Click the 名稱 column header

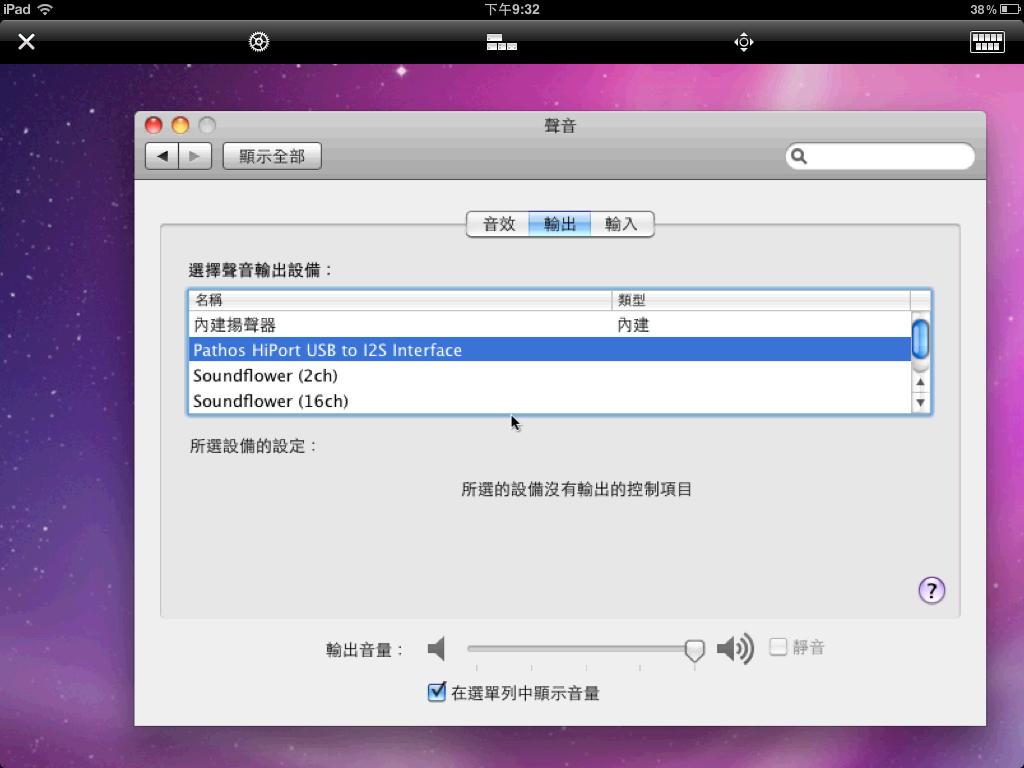tap(400, 300)
